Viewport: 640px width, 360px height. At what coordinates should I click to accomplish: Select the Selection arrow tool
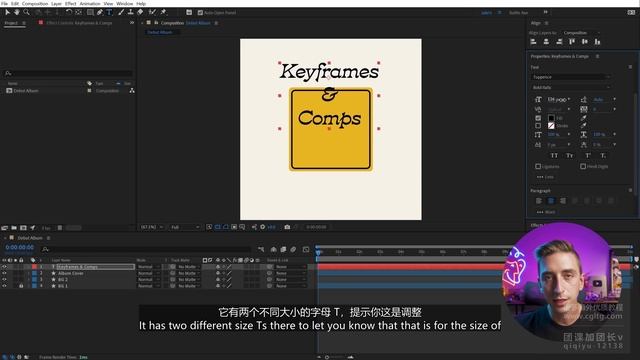coord(7,12)
